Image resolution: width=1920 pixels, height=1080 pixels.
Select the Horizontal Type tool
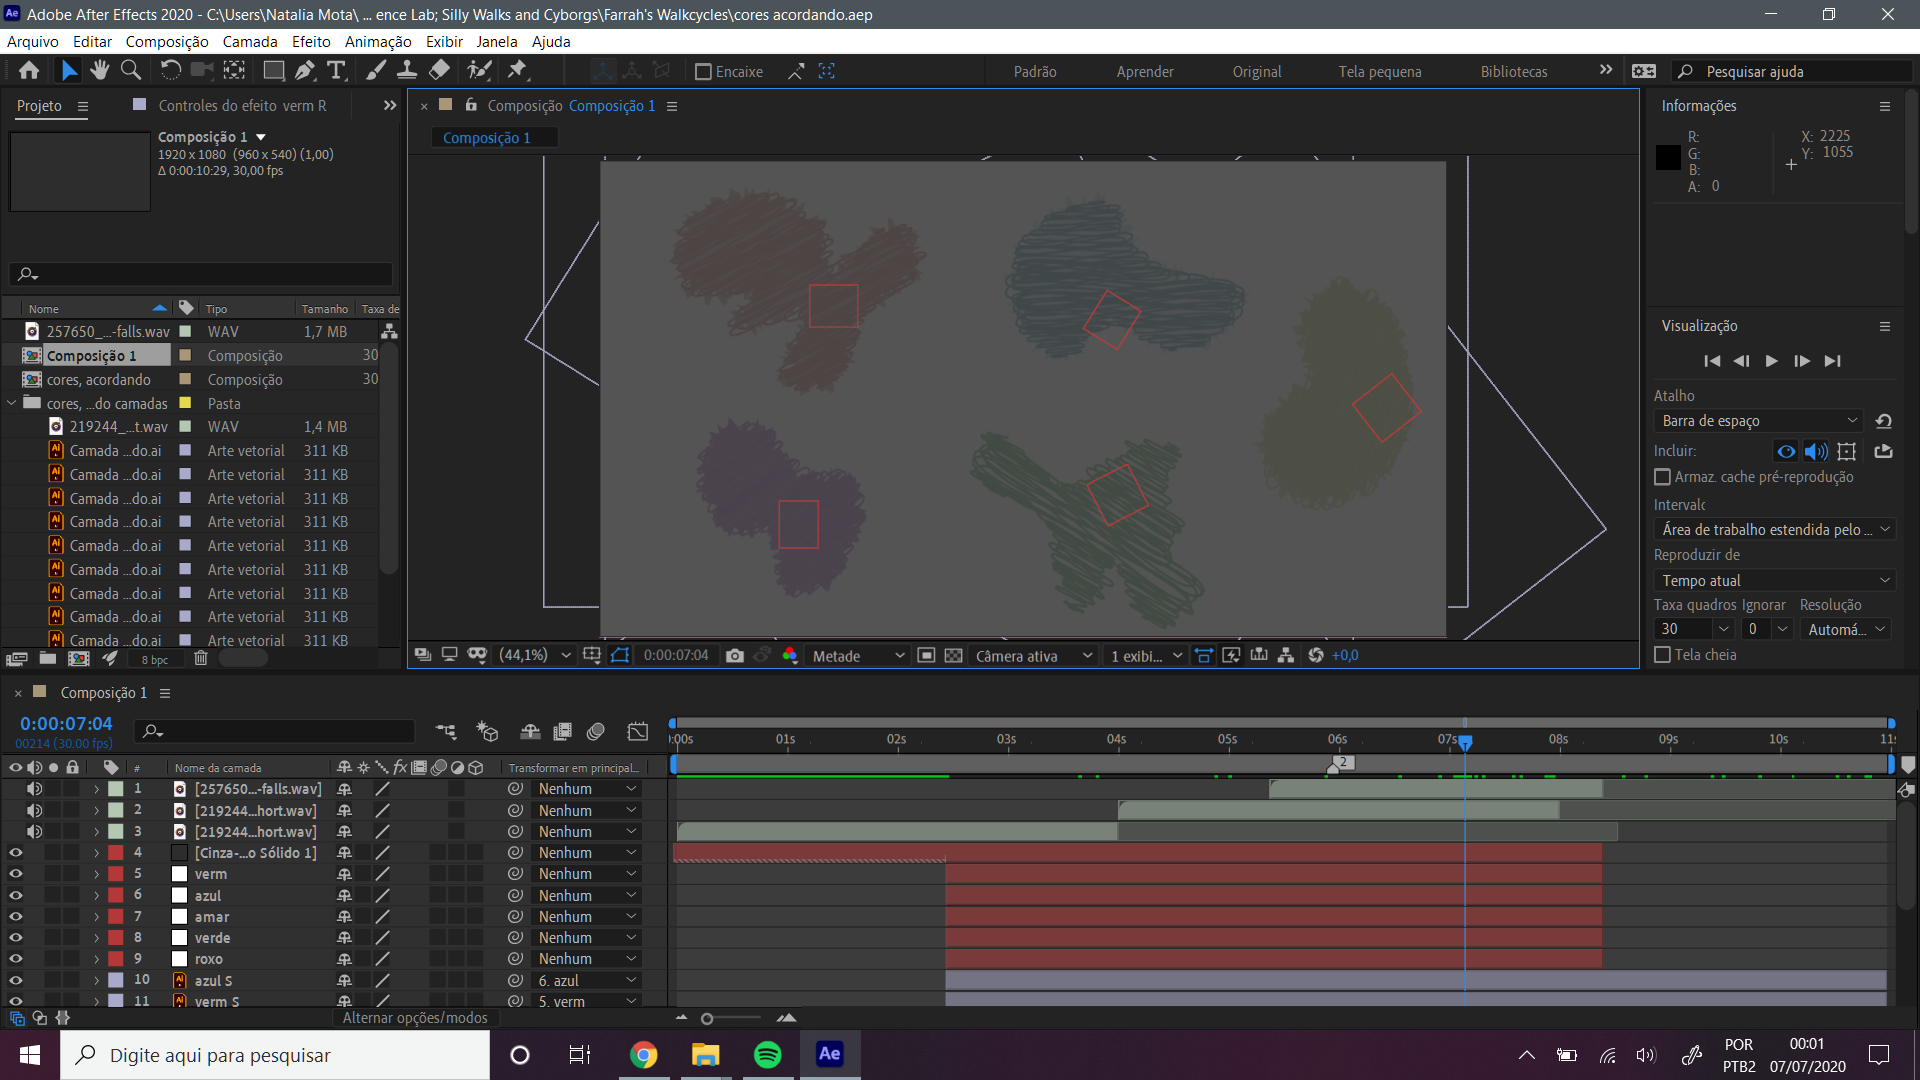[x=336, y=70]
